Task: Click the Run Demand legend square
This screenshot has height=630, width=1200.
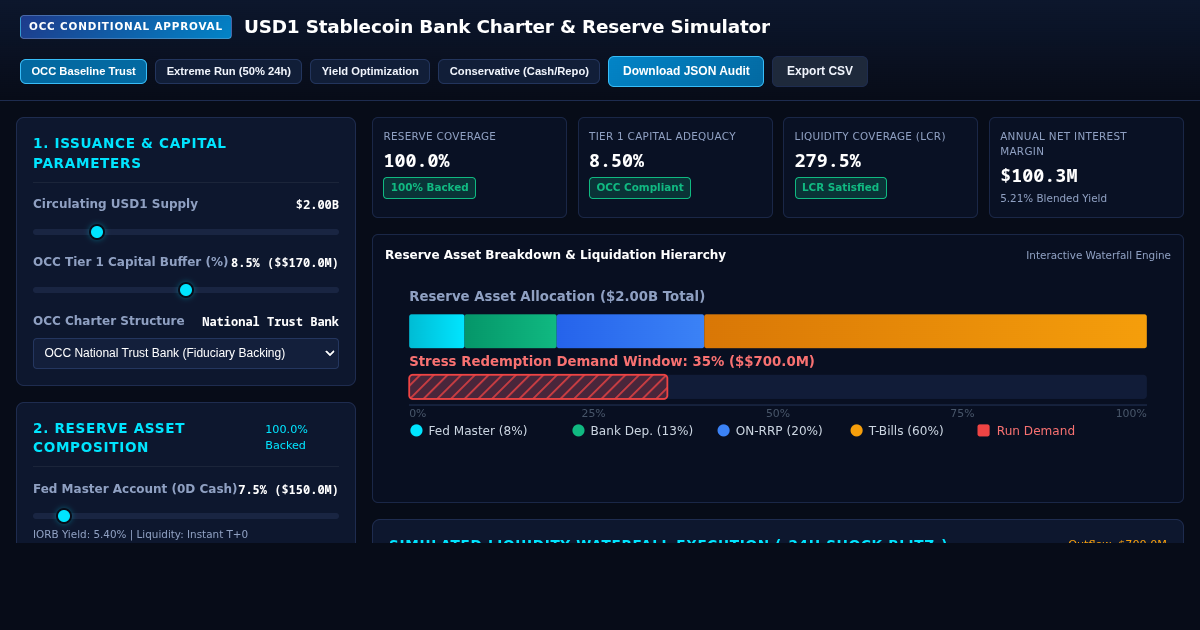Action: pyautogui.click(x=983, y=430)
